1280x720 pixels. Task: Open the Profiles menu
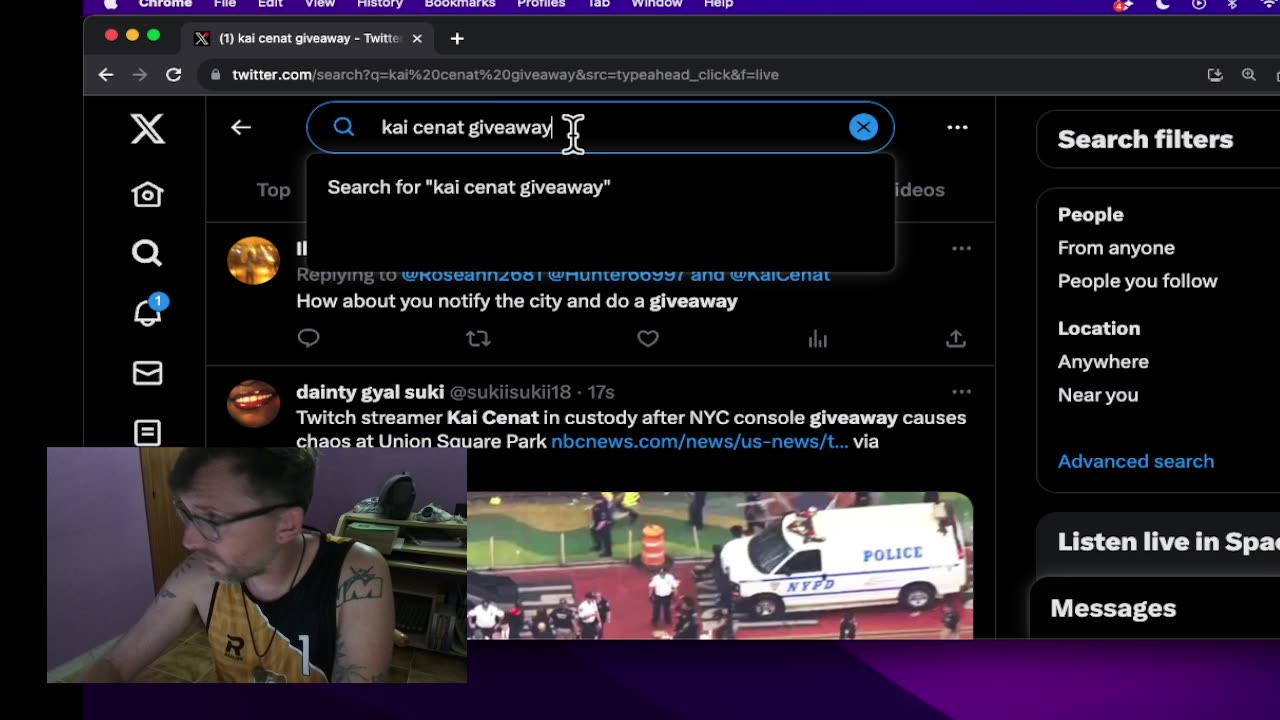coord(541,4)
